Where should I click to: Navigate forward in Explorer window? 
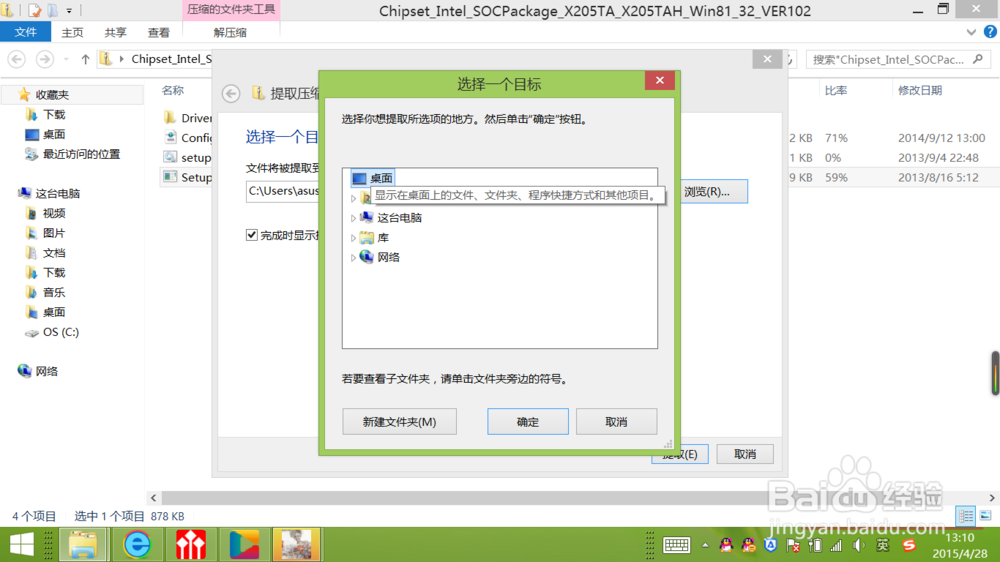[44, 59]
